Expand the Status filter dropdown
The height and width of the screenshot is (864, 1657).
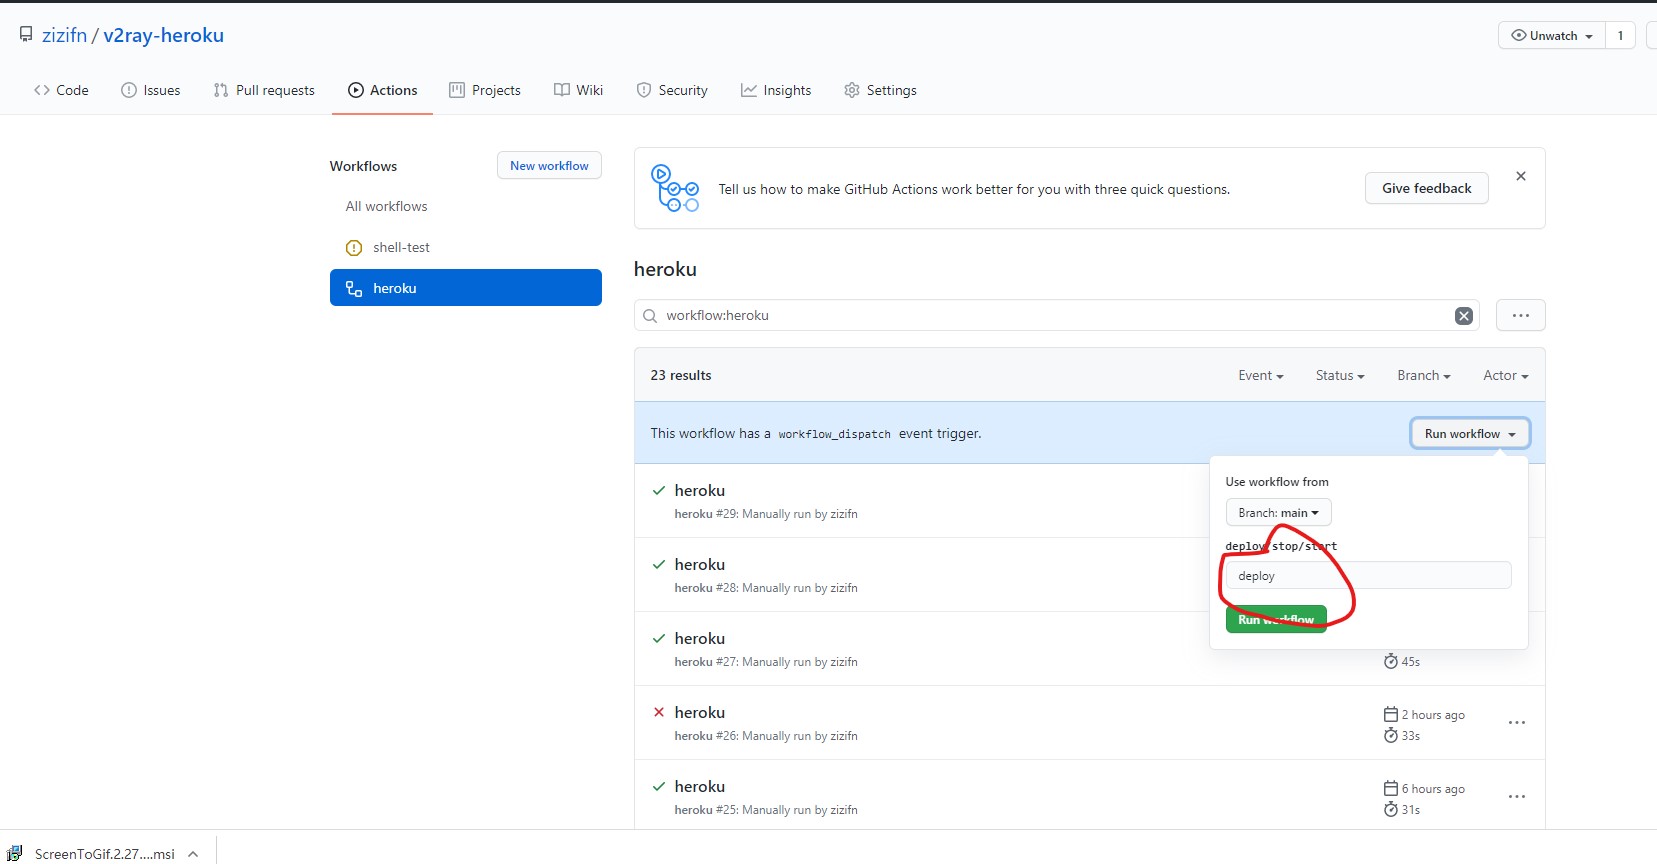1339,376
